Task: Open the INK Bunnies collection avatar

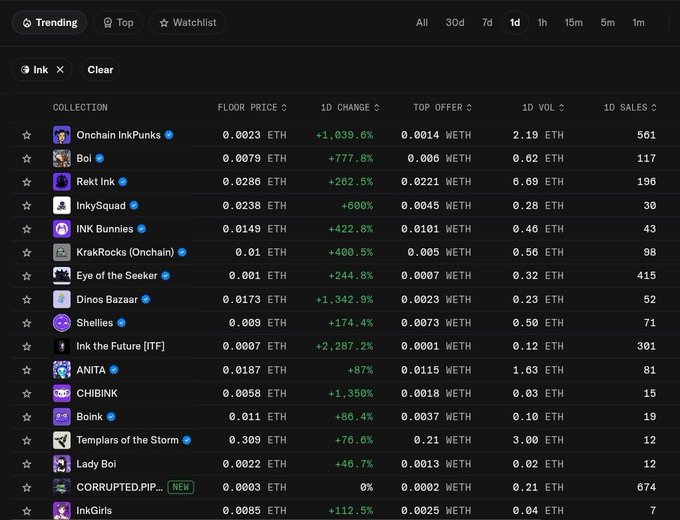Action: tap(62, 229)
